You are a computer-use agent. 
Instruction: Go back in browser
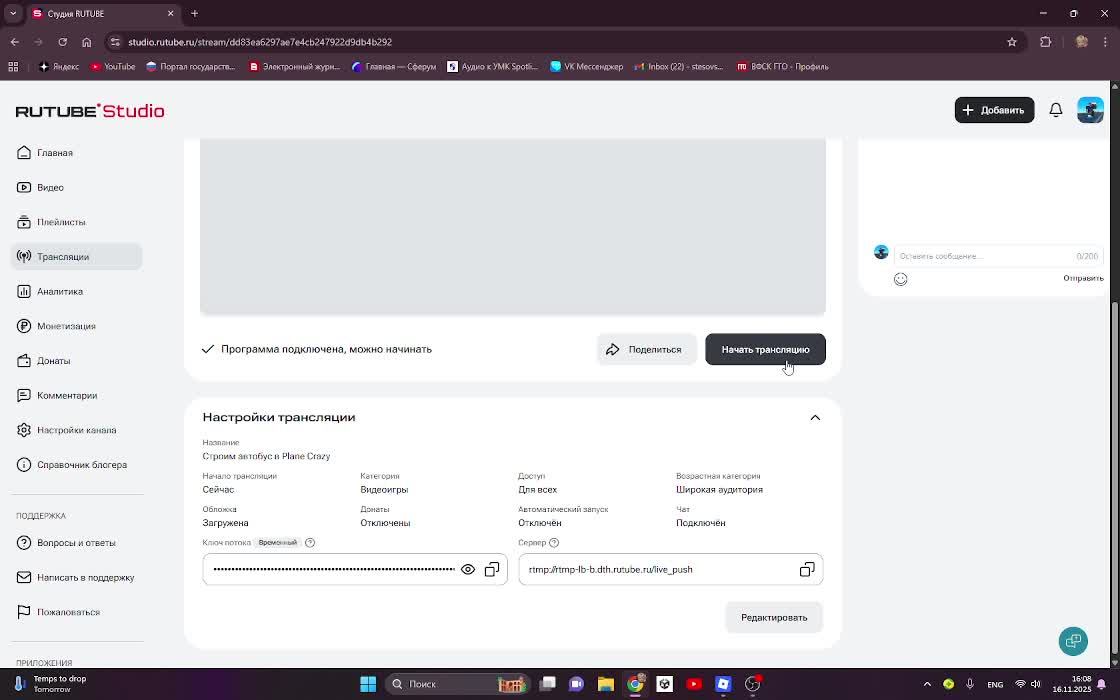pyautogui.click(x=14, y=42)
